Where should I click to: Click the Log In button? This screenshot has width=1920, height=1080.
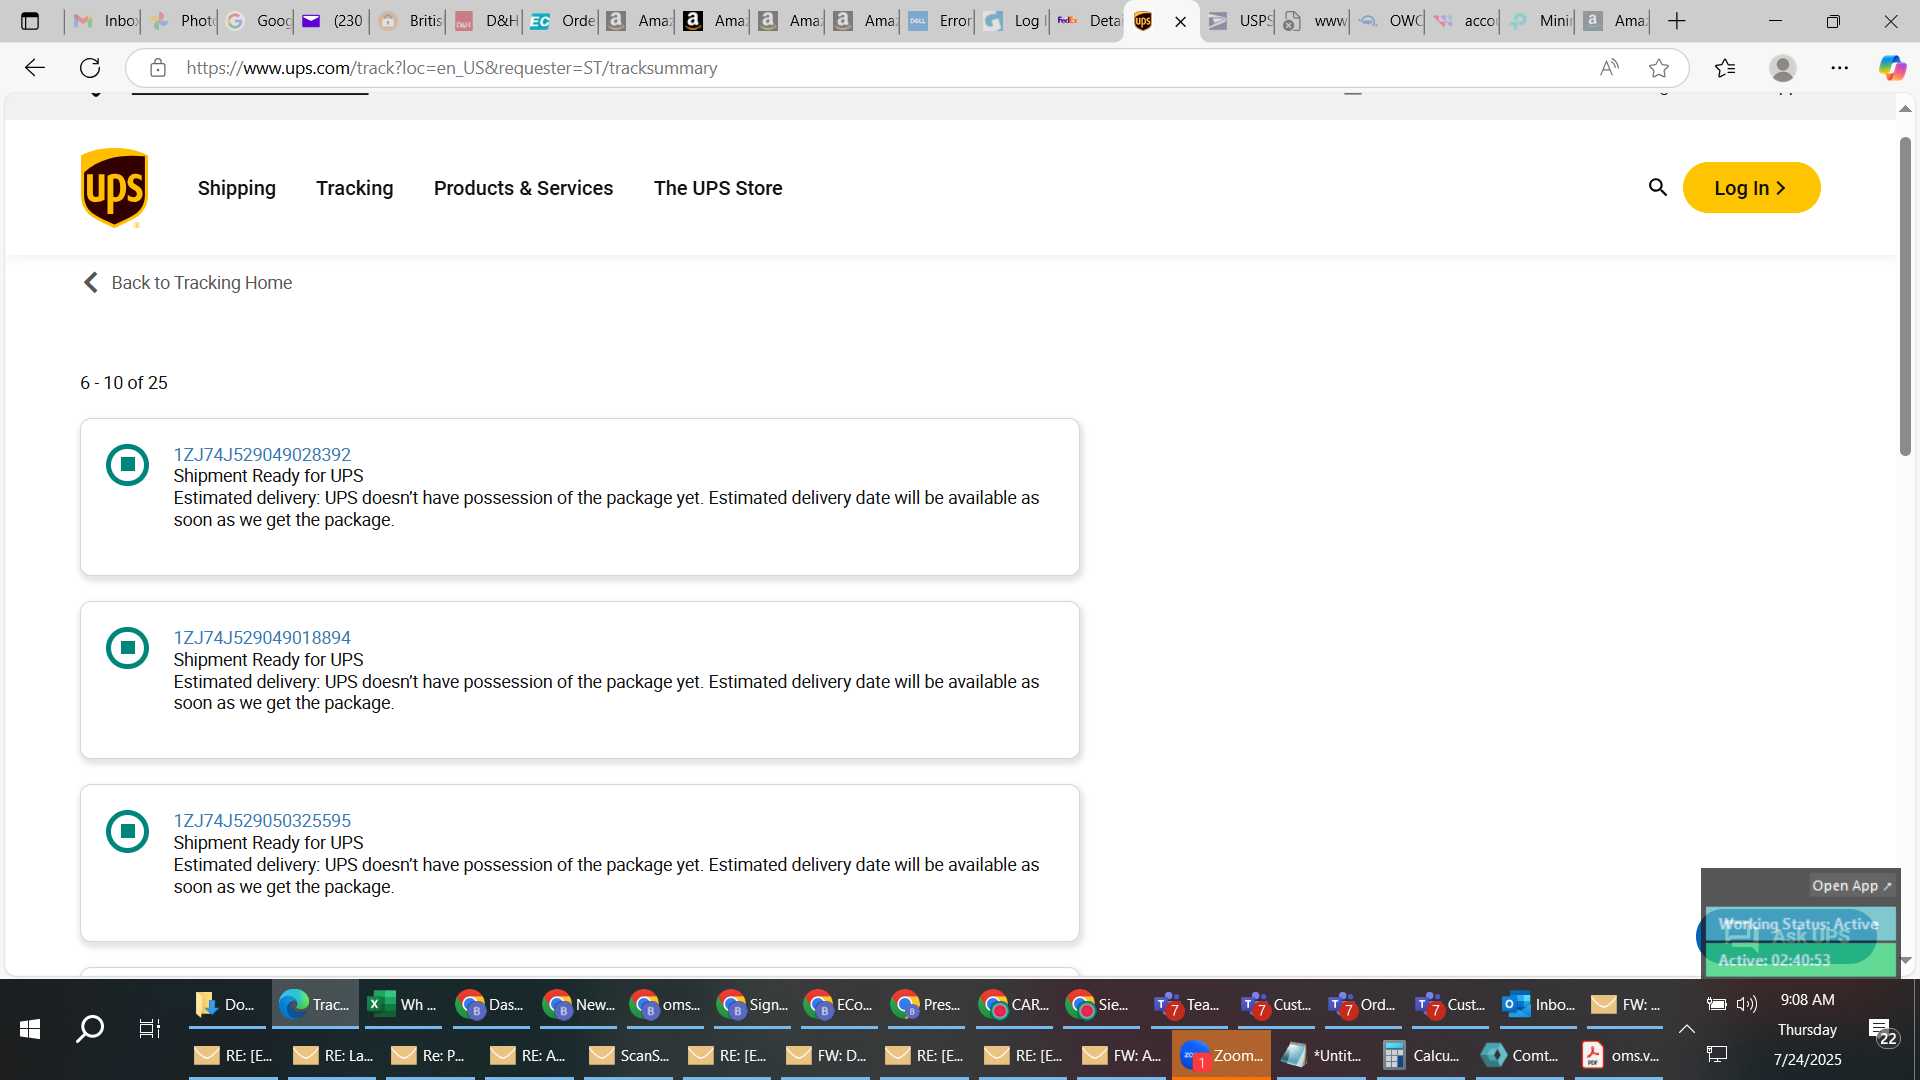(1751, 188)
